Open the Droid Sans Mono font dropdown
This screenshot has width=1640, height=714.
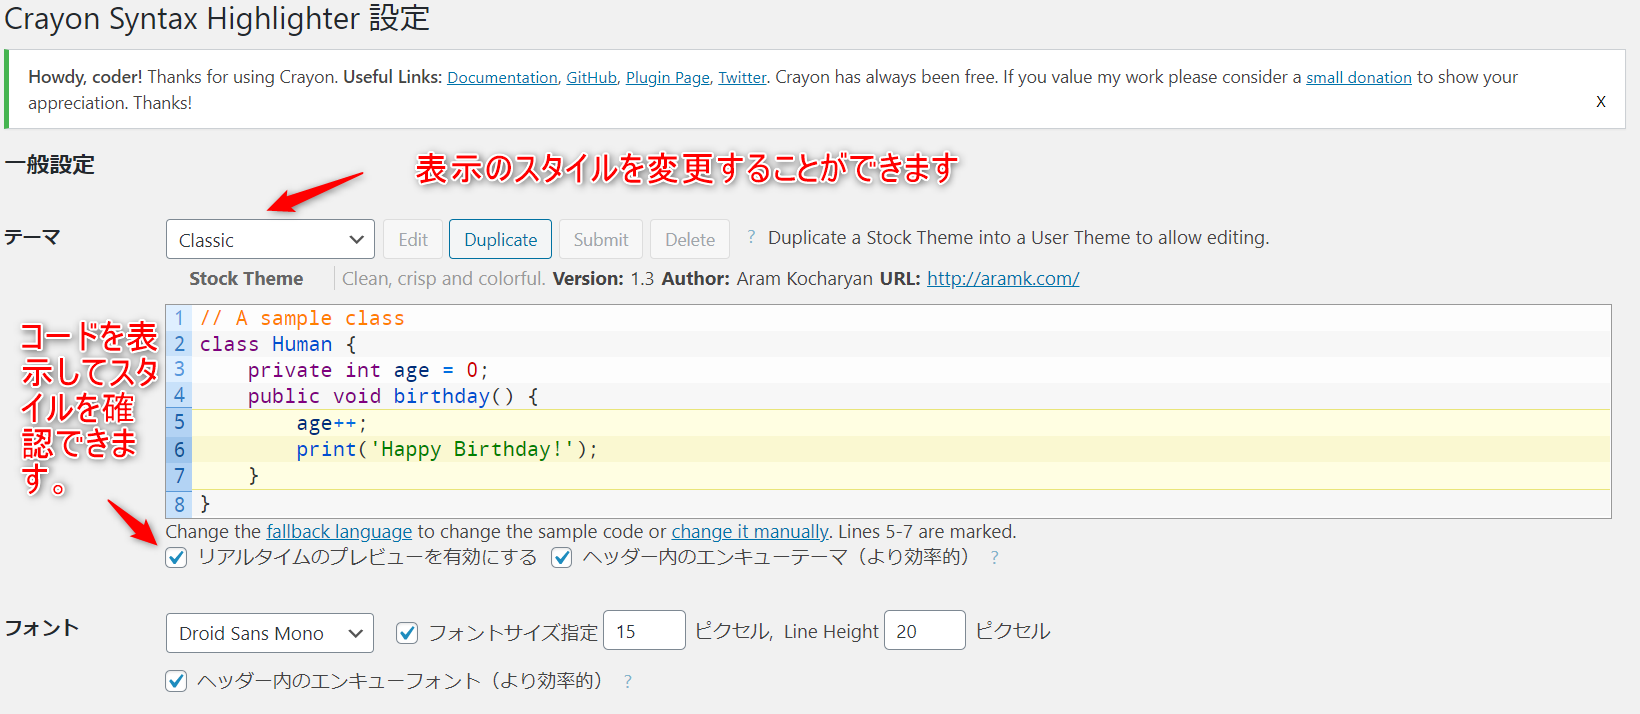click(x=270, y=633)
